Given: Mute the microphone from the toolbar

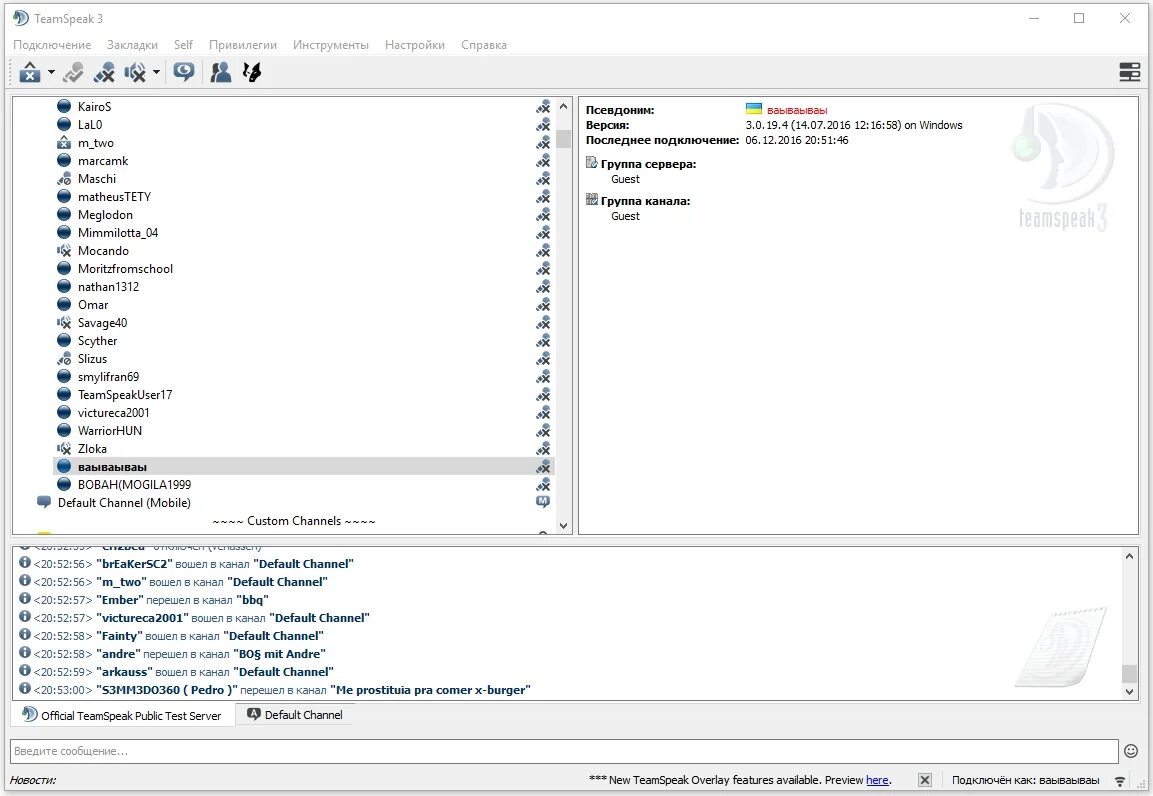Looking at the screenshot, I should [x=104, y=72].
